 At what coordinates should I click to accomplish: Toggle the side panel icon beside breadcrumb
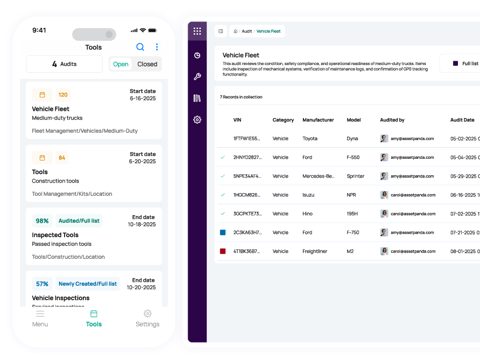click(221, 31)
